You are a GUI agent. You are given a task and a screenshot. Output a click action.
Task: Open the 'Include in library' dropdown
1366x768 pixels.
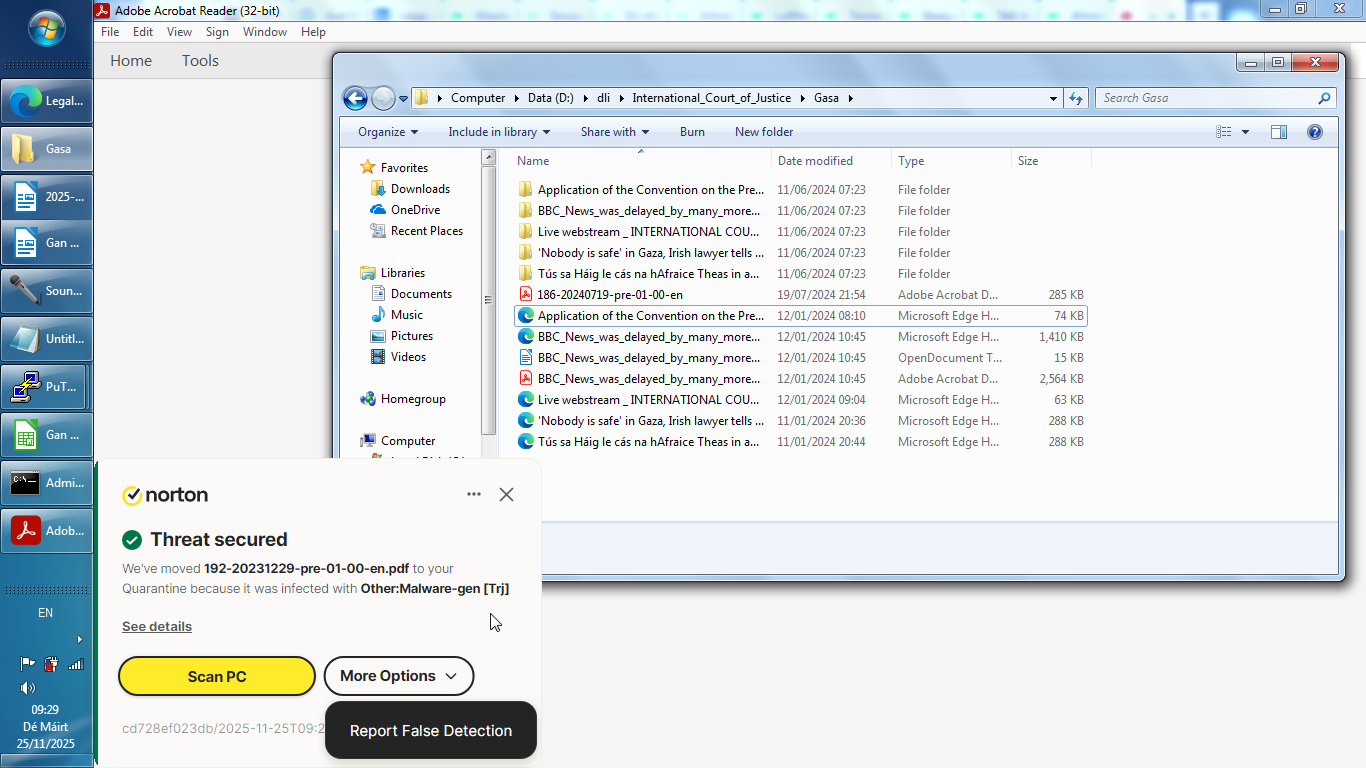(x=500, y=132)
